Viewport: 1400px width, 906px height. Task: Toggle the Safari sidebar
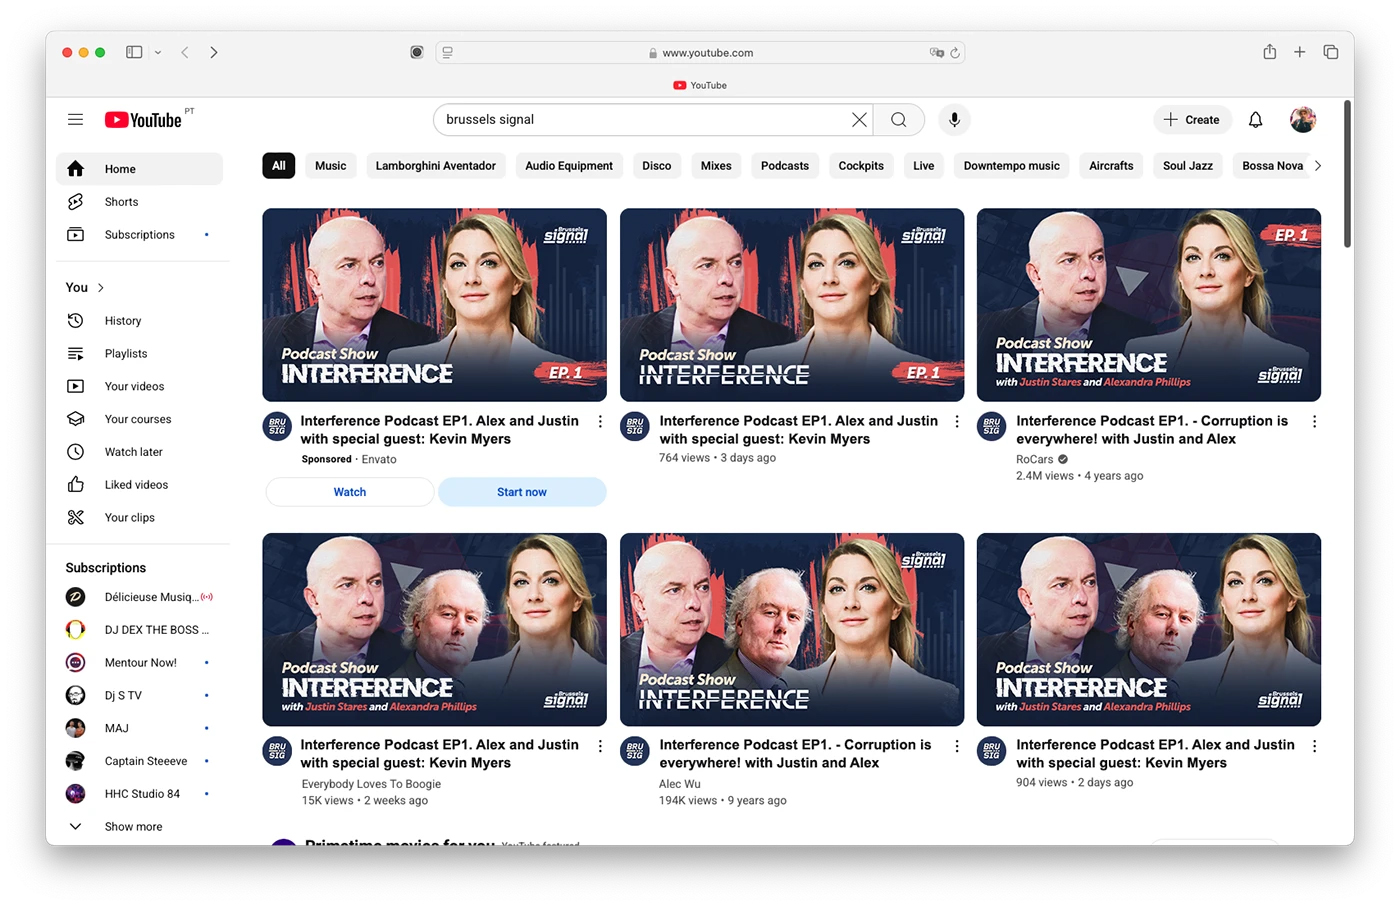point(134,52)
